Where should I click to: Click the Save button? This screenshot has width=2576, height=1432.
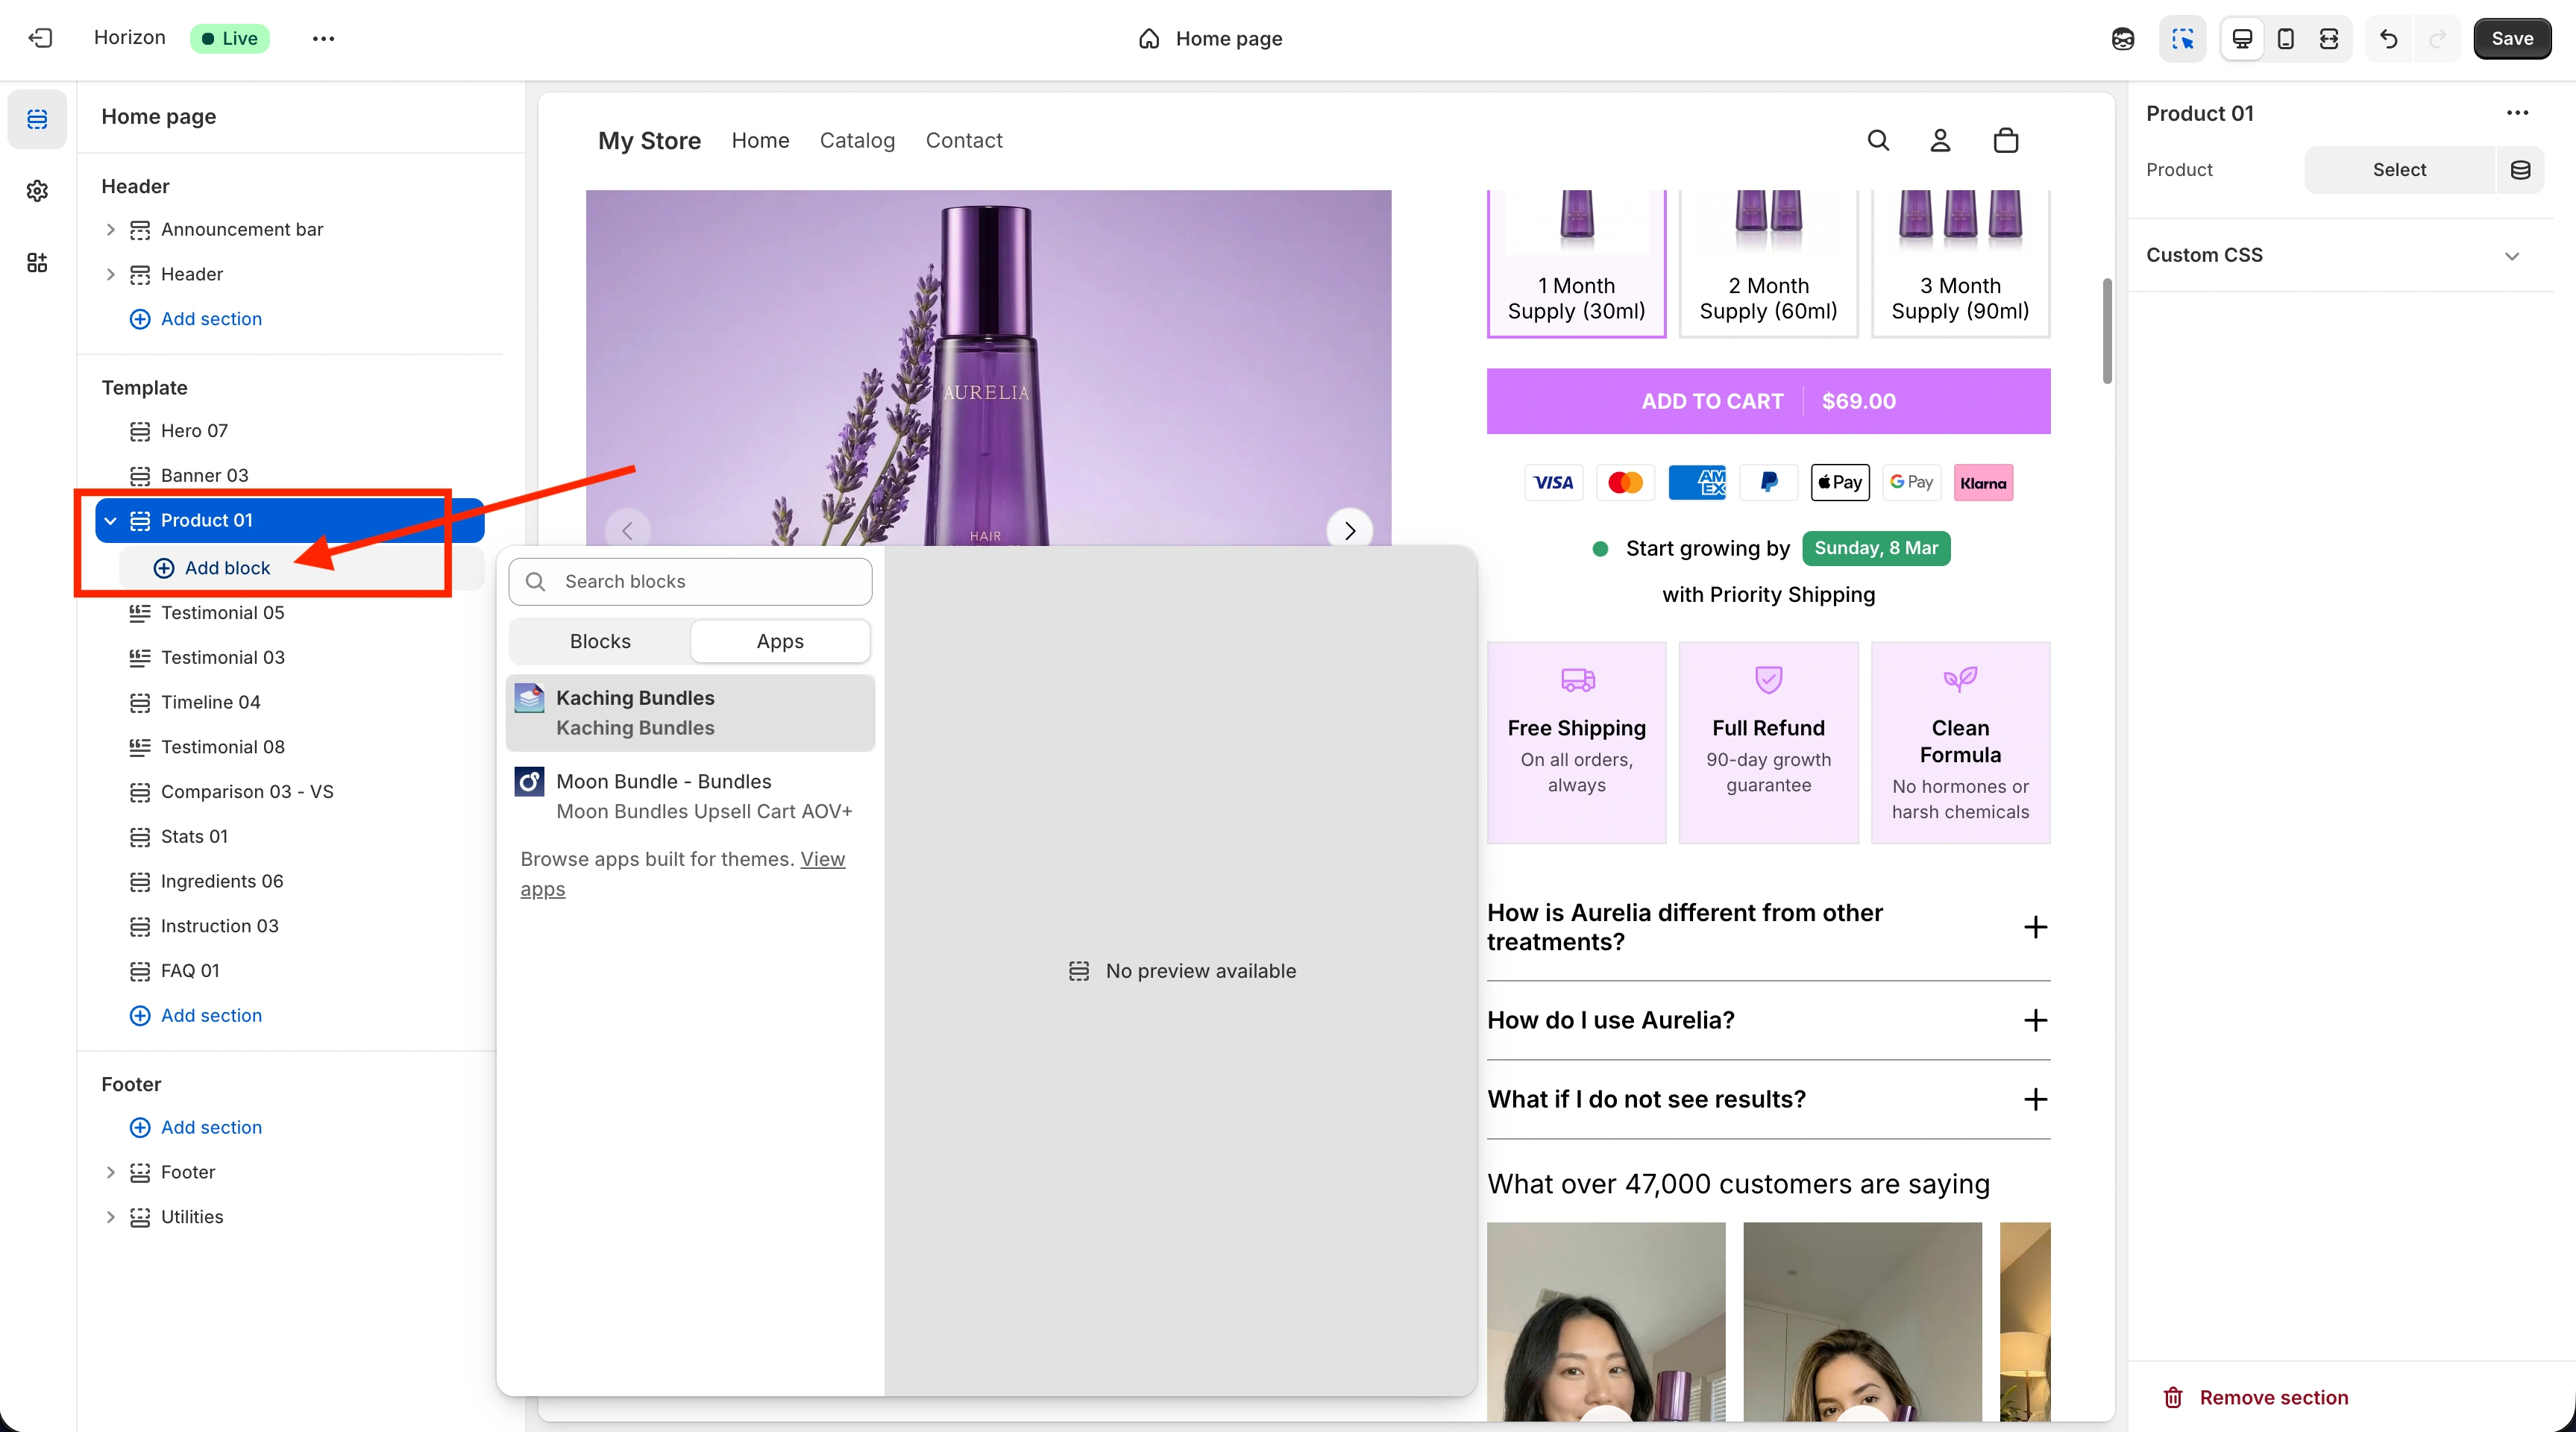[x=2512, y=39]
